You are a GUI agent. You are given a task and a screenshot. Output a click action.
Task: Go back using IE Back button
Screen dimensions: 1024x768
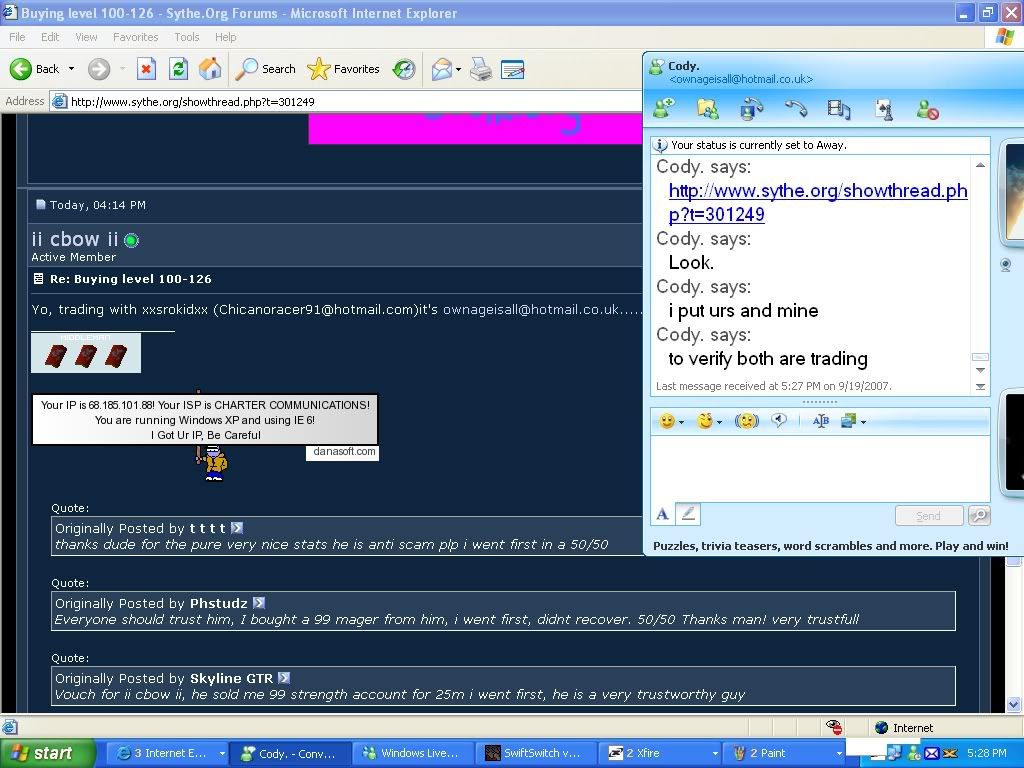tap(35, 69)
